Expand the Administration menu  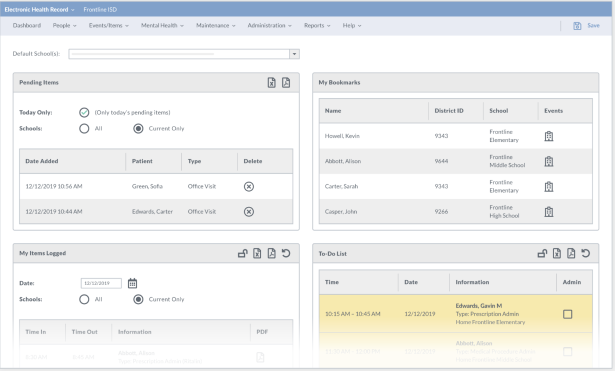tap(269, 25)
